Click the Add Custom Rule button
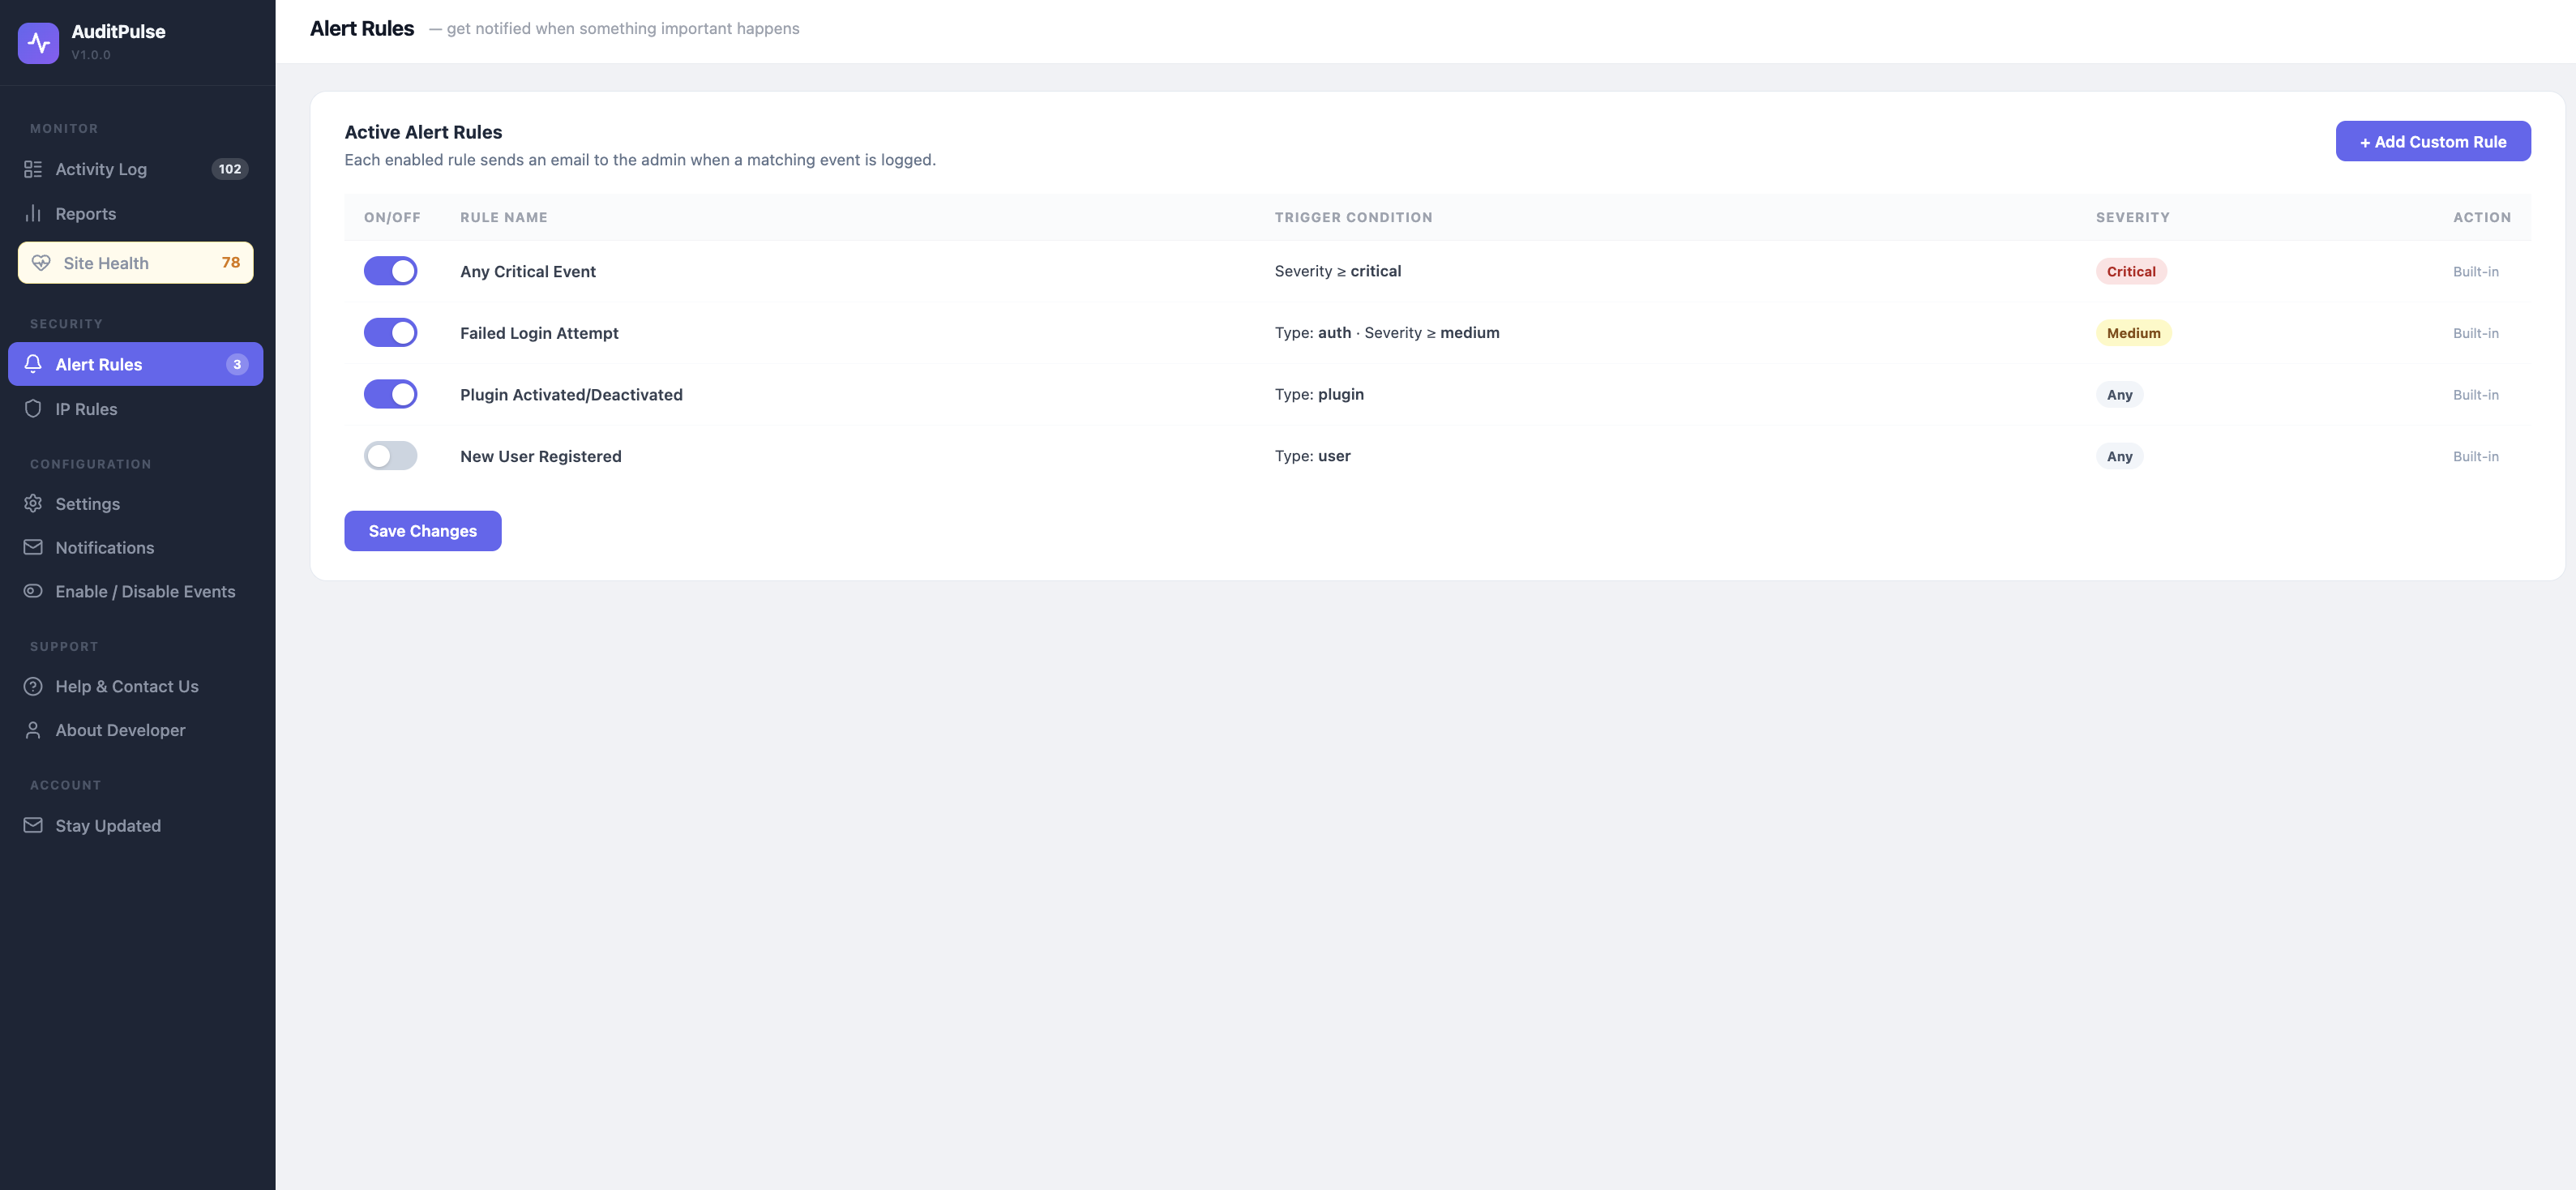2576x1190 pixels. [2432, 141]
